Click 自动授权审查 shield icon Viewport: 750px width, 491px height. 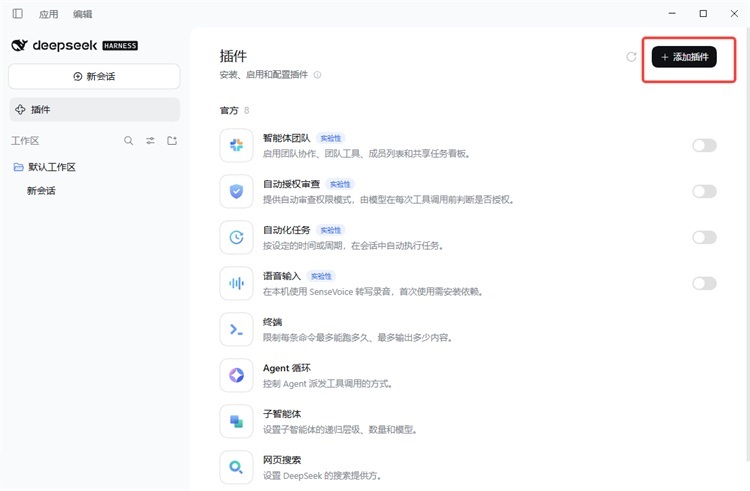click(236, 191)
